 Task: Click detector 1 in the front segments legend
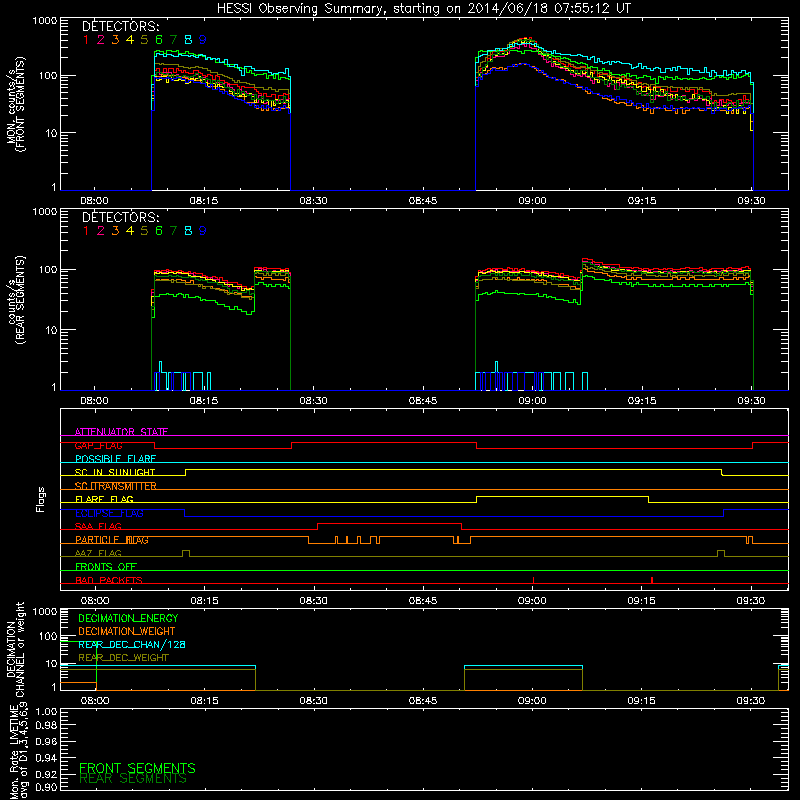[x=86, y=40]
